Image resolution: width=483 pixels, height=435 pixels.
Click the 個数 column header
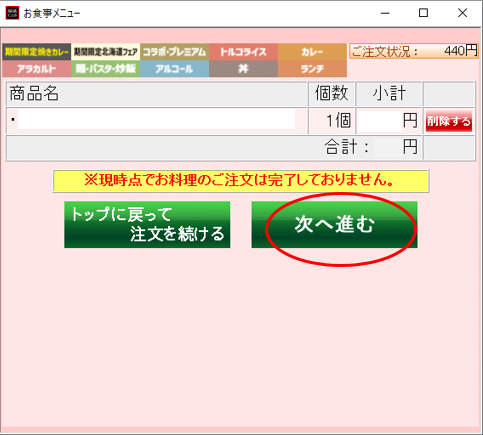coord(332,94)
